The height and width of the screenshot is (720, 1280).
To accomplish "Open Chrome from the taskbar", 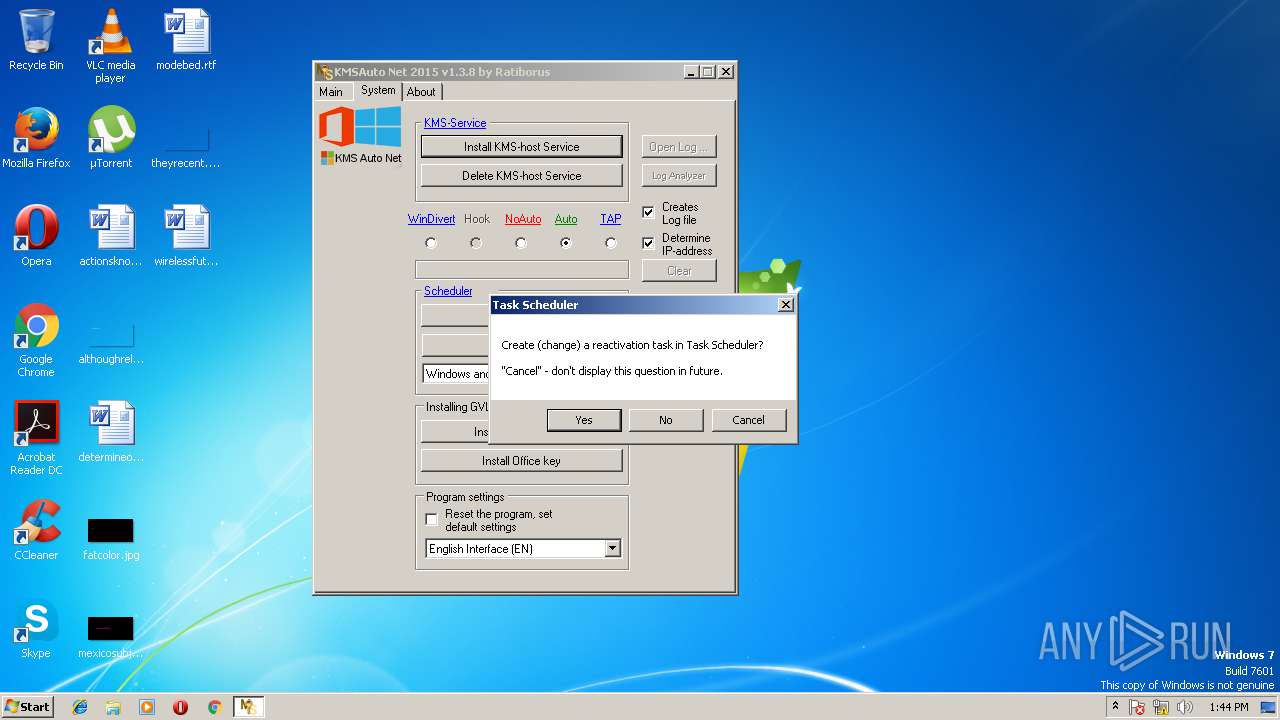I will [214, 707].
